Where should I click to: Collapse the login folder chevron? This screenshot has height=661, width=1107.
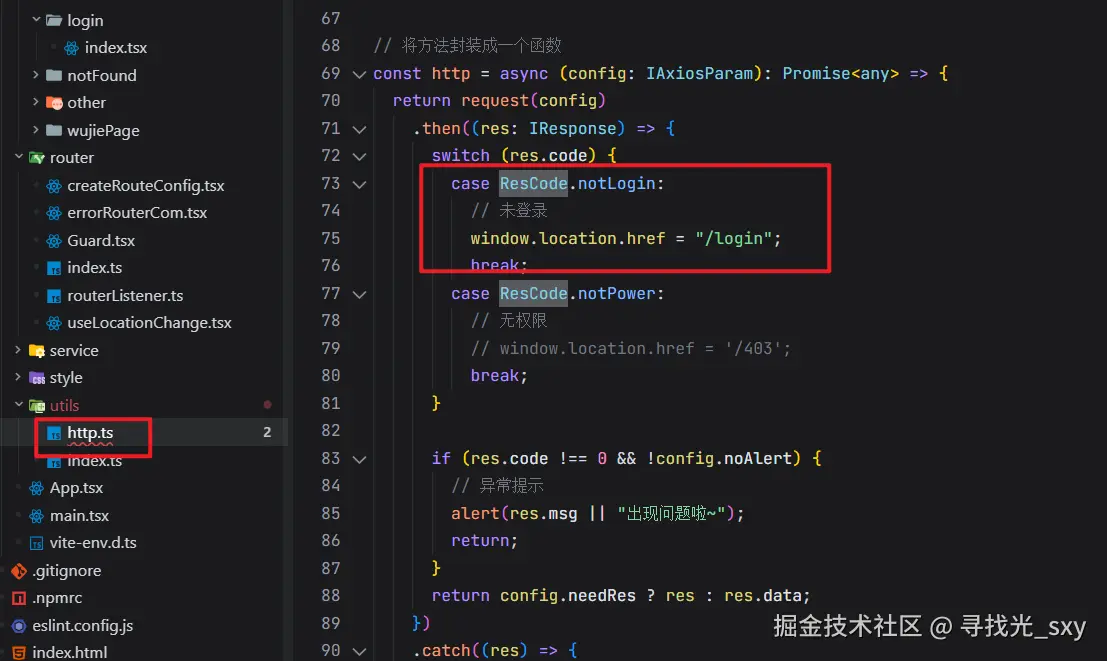(36, 20)
